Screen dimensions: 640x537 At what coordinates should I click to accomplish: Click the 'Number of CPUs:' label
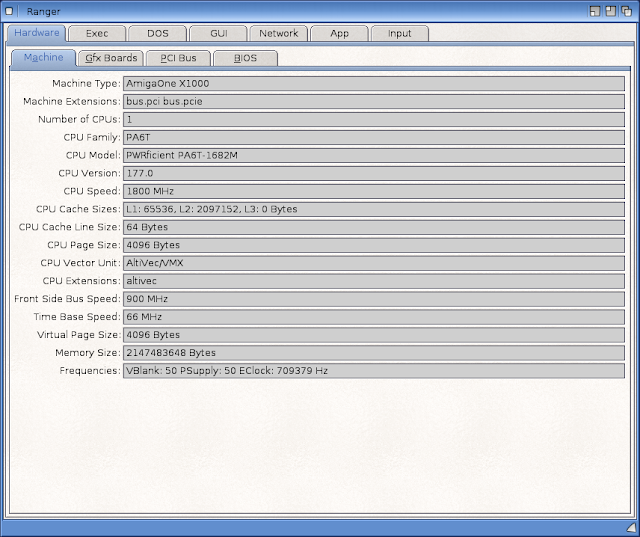[80, 120]
